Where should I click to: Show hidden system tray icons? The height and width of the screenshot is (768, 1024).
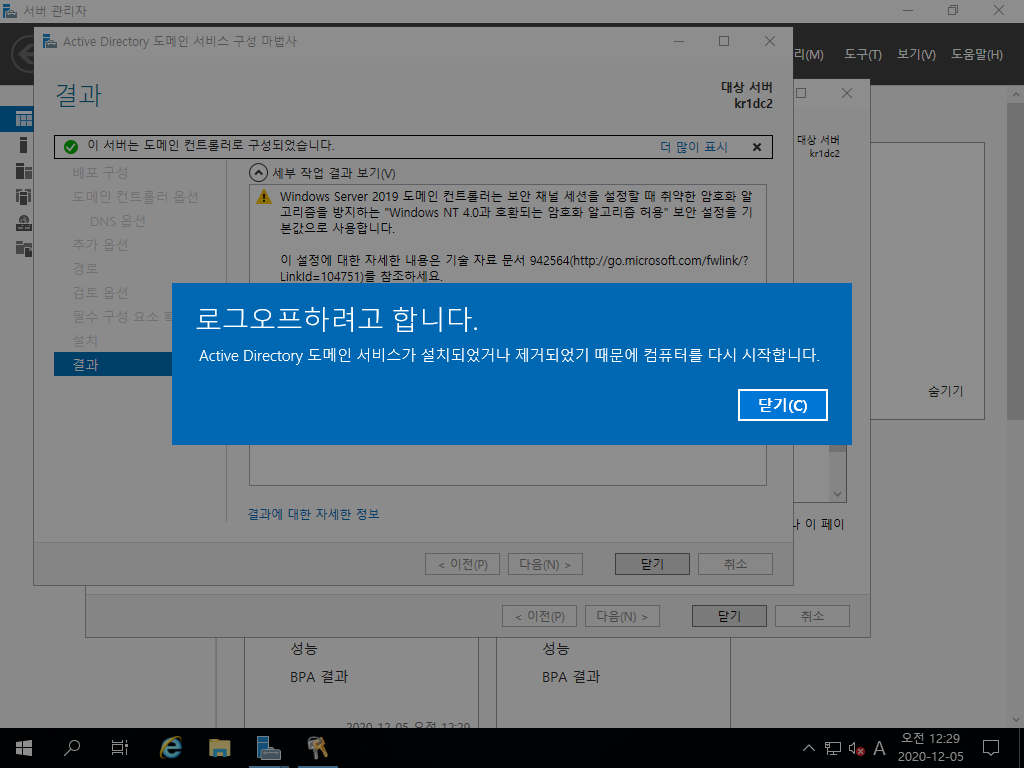tap(808, 748)
